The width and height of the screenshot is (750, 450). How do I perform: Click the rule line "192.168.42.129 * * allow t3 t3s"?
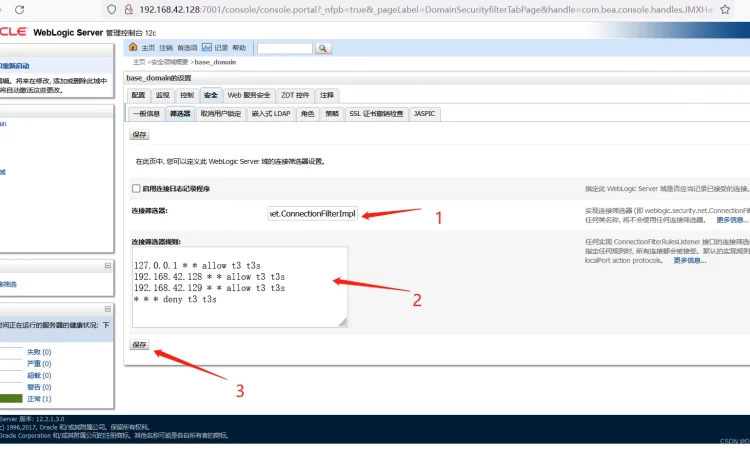pyautogui.click(x=210, y=288)
